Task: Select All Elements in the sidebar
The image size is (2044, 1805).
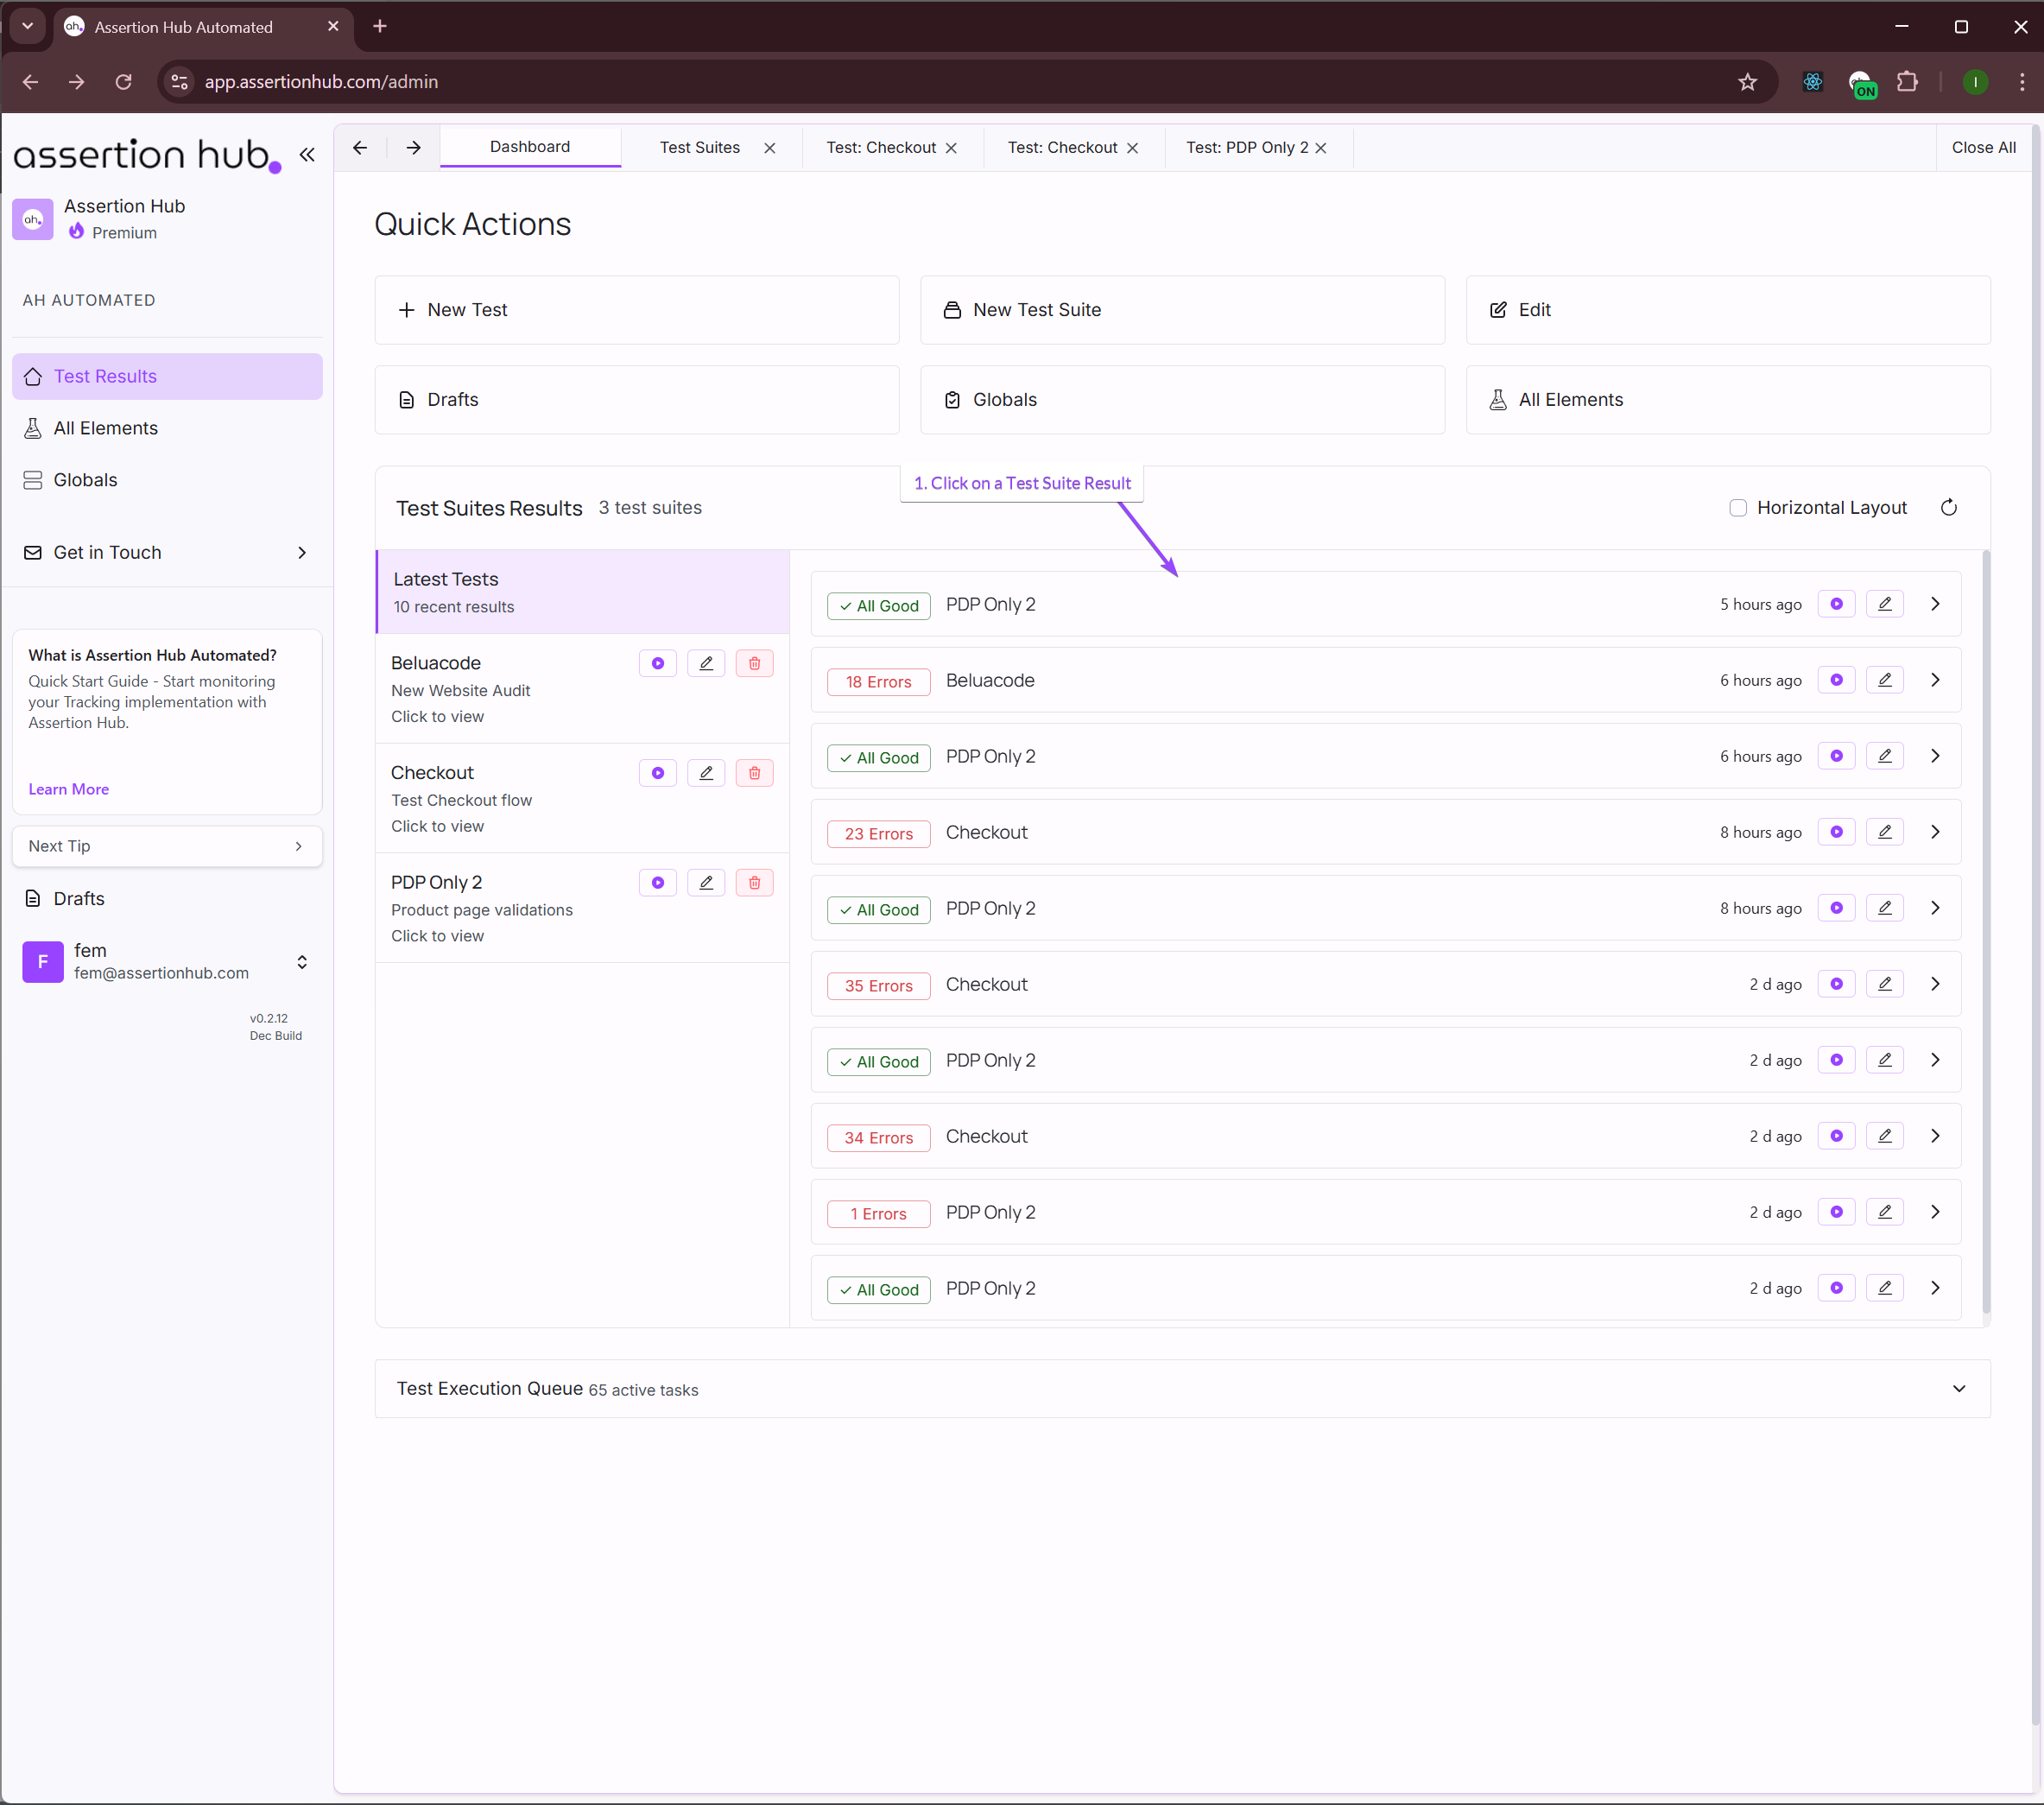Action: pyautogui.click(x=105, y=427)
